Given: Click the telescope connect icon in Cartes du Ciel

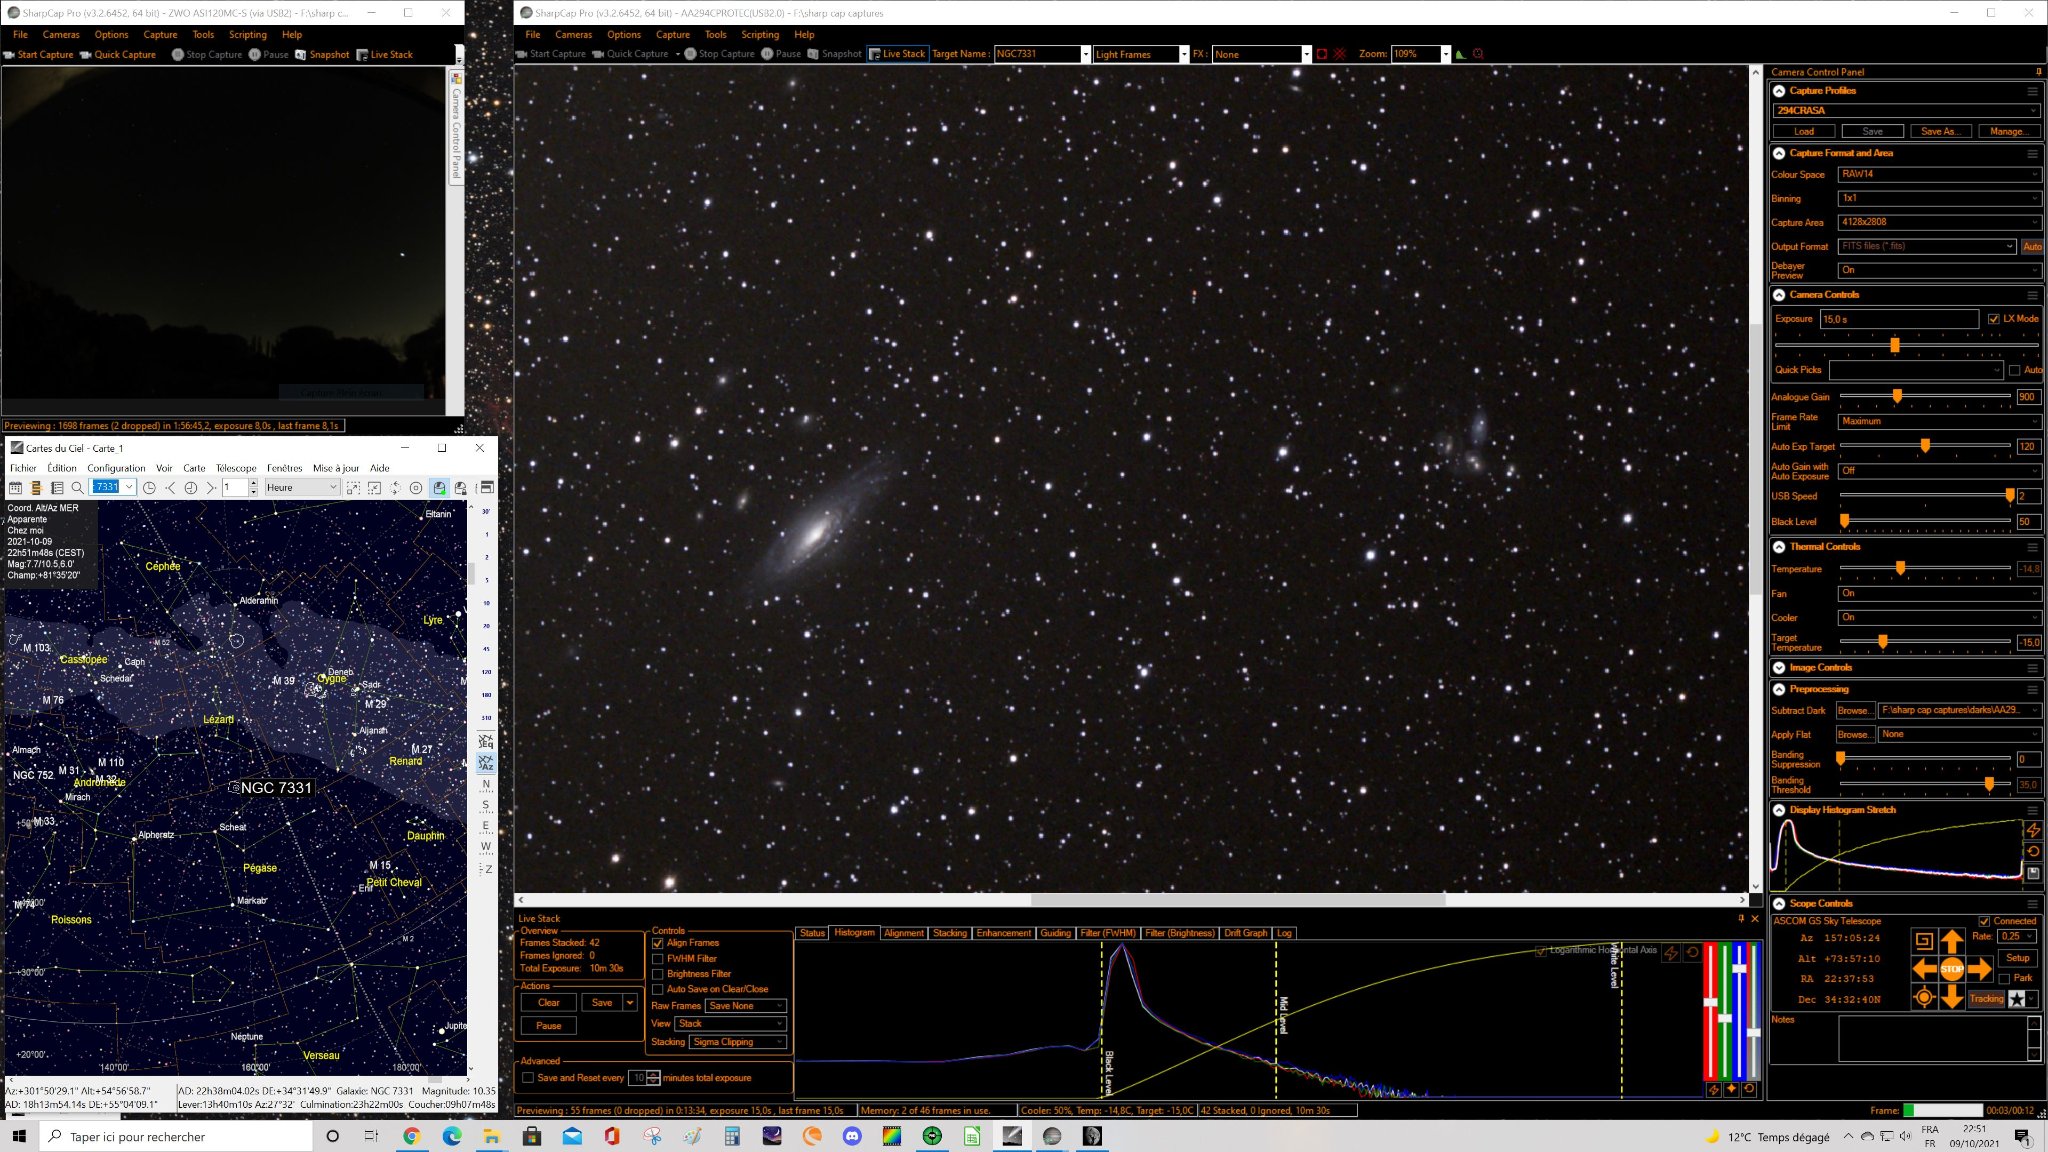Looking at the screenshot, I should [439, 488].
